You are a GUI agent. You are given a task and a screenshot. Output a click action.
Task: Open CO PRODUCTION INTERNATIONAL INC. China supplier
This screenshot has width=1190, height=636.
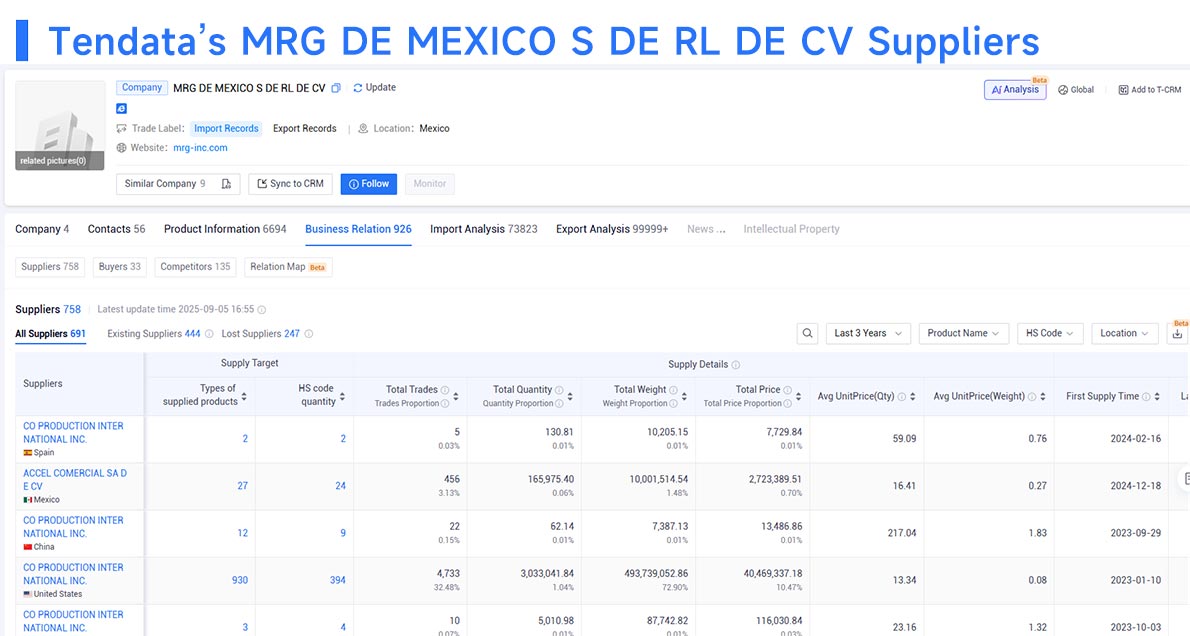click(x=73, y=527)
